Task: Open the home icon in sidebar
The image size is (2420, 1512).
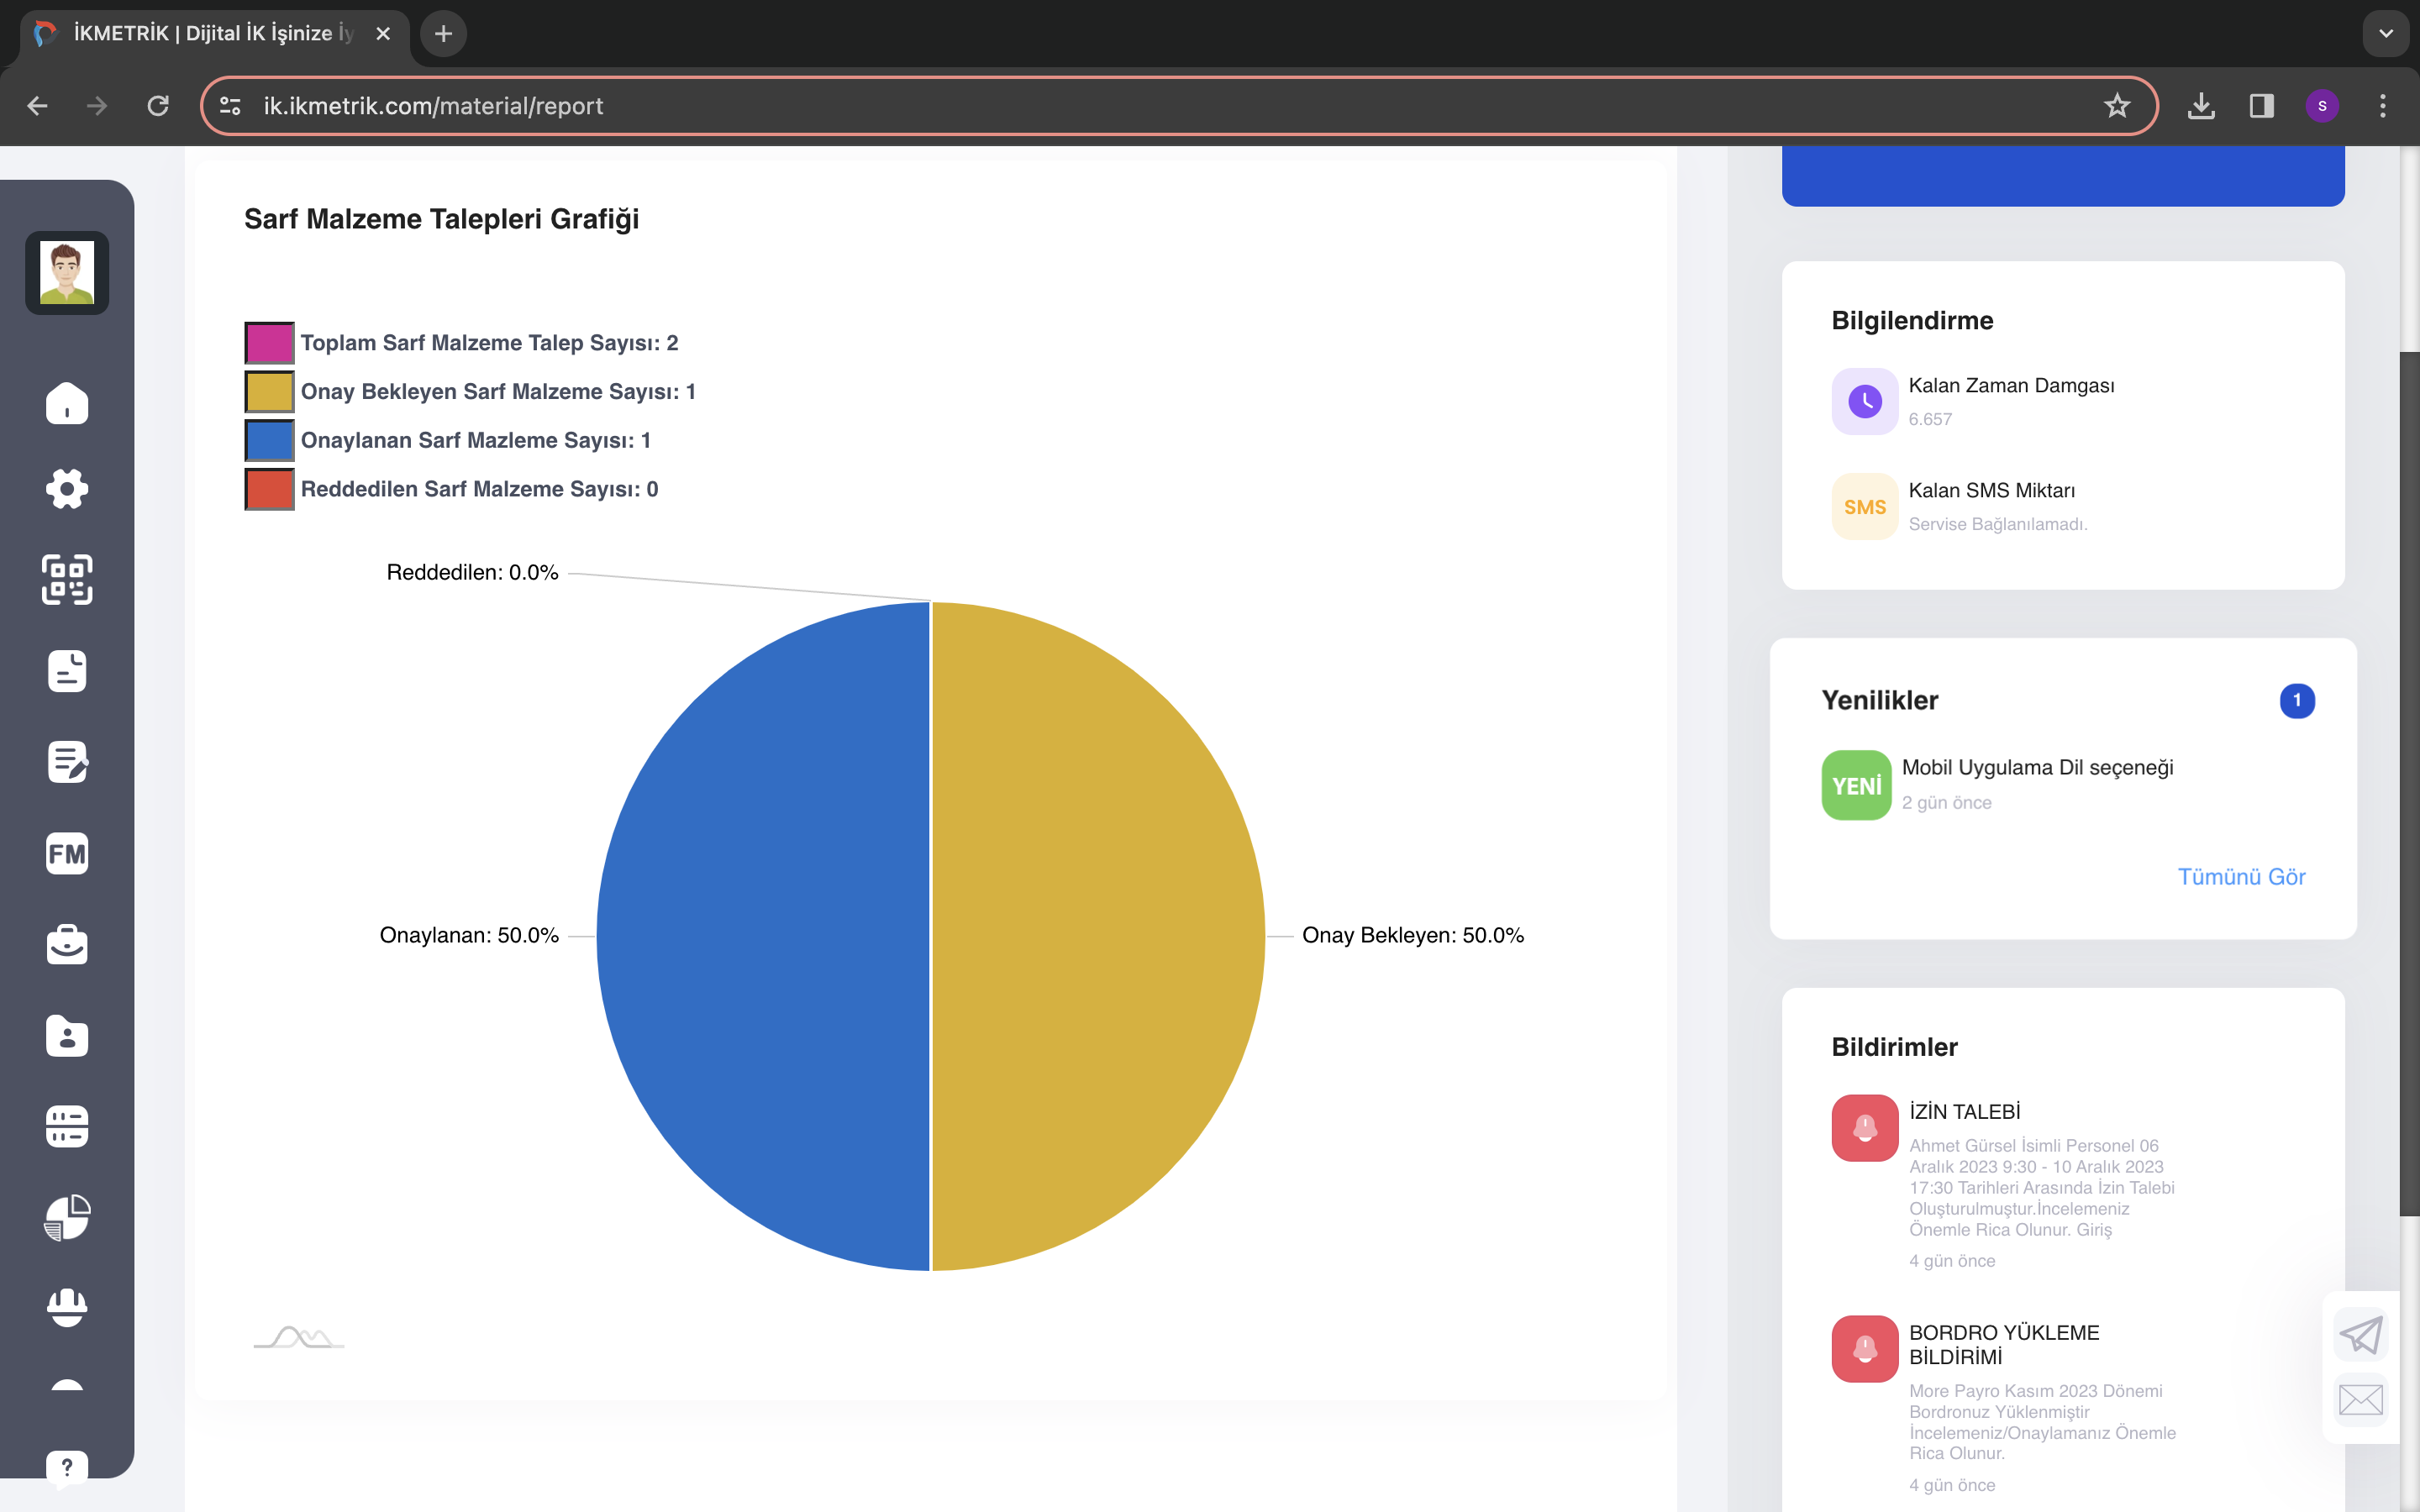Action: point(67,403)
